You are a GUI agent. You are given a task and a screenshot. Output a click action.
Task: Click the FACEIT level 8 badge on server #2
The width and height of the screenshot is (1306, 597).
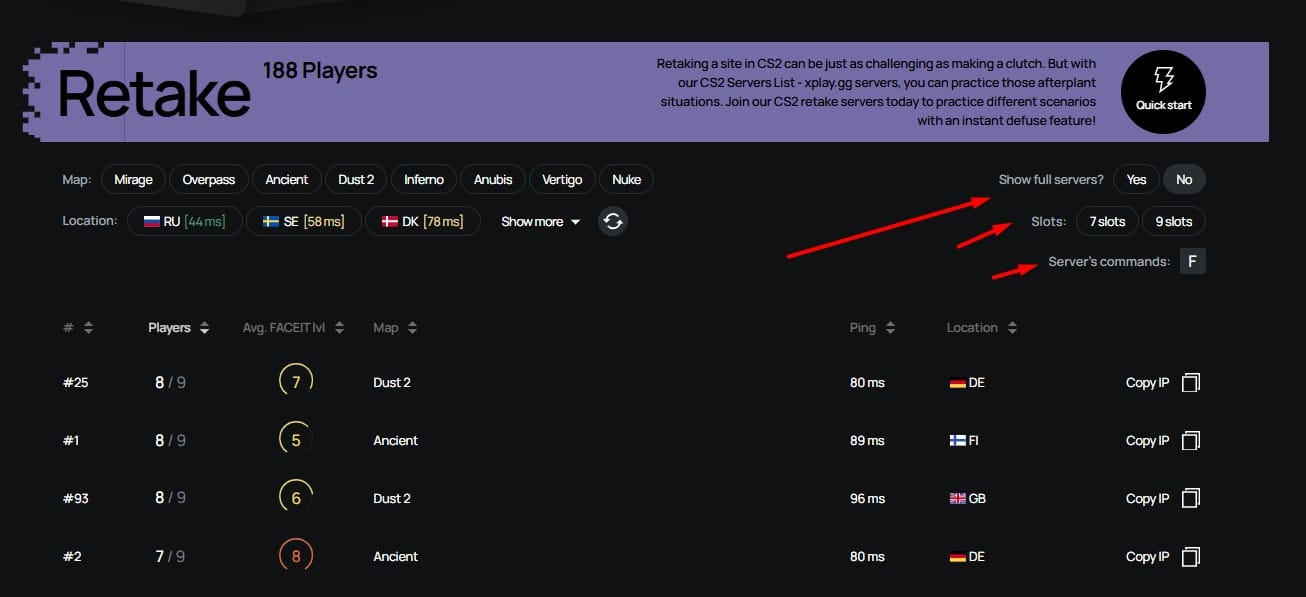coord(296,557)
